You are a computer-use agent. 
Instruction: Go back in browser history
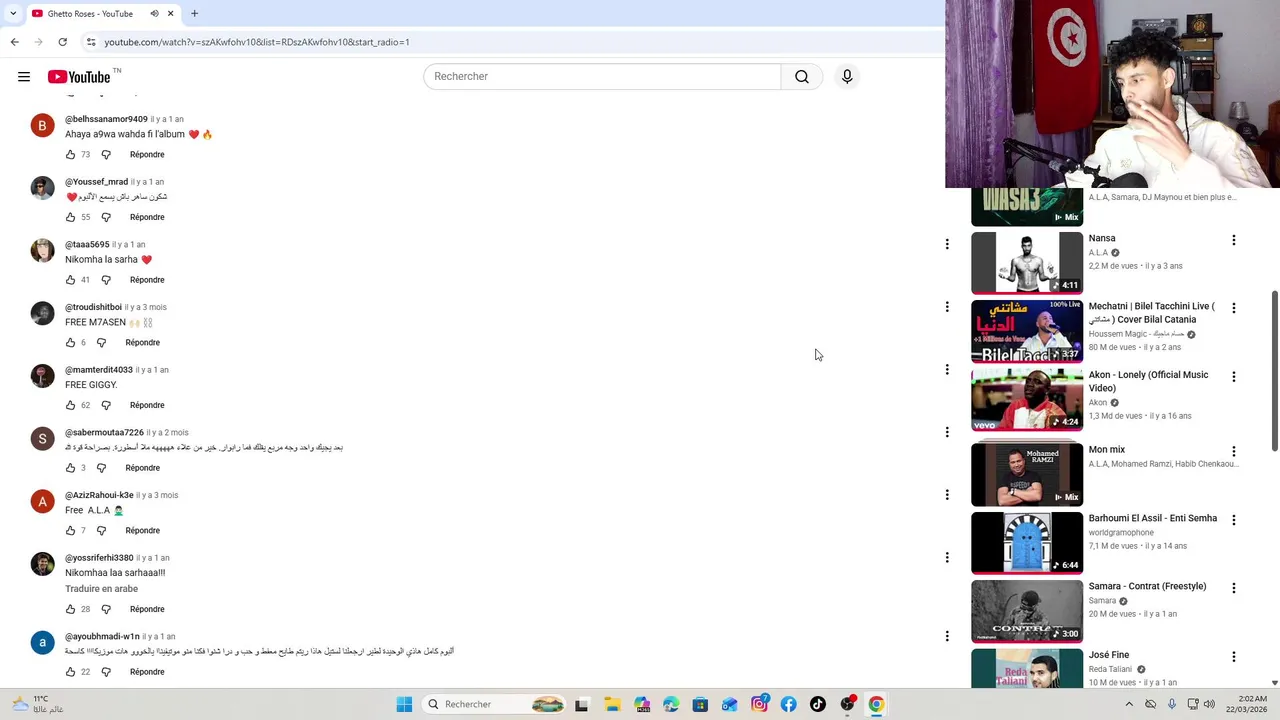pos(14,42)
